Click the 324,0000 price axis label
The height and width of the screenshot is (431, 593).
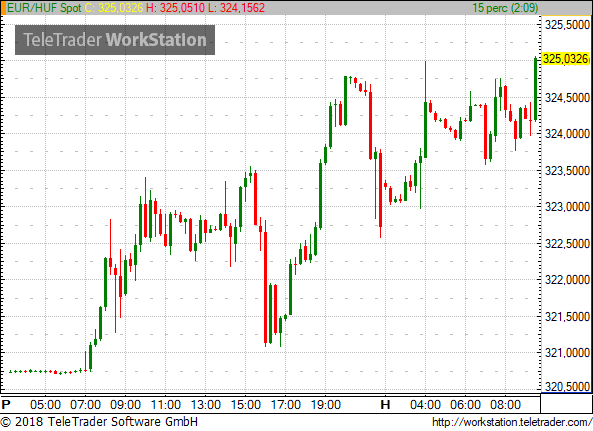(567, 134)
